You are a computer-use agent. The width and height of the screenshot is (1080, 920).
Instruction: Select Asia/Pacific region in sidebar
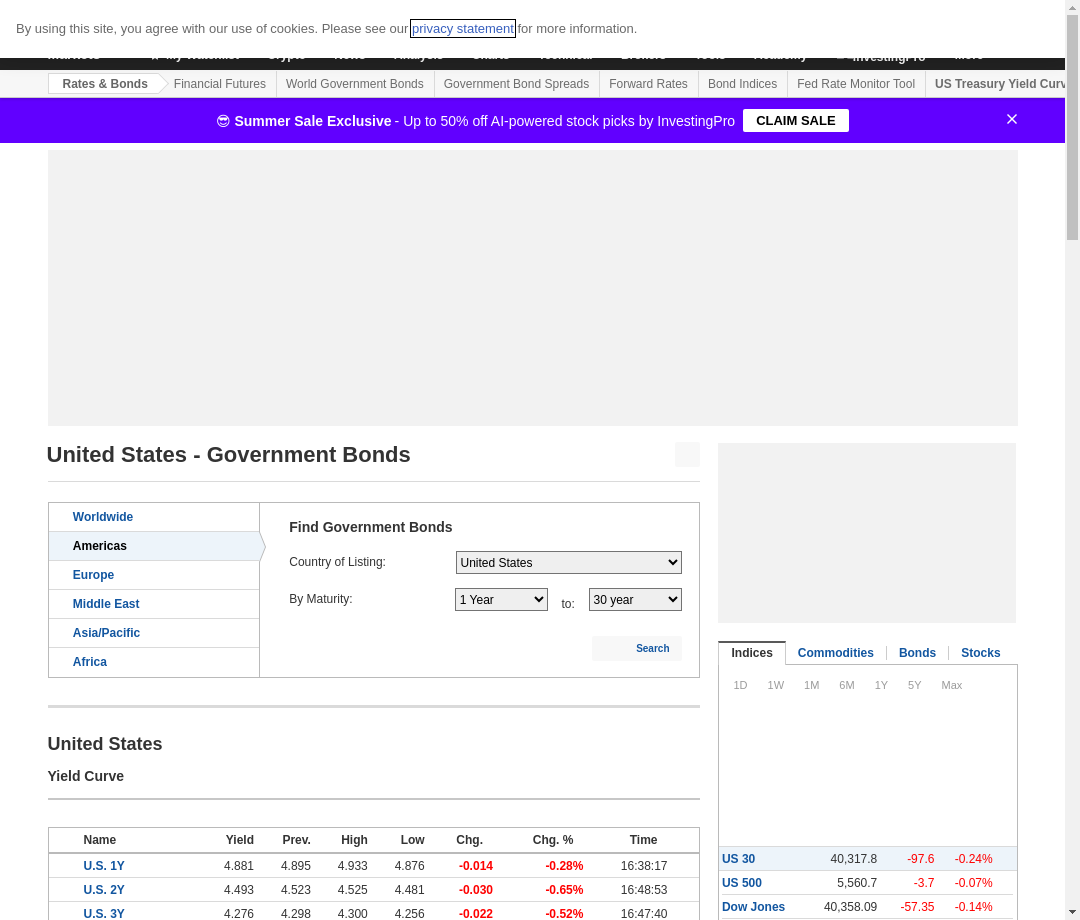pos(106,633)
